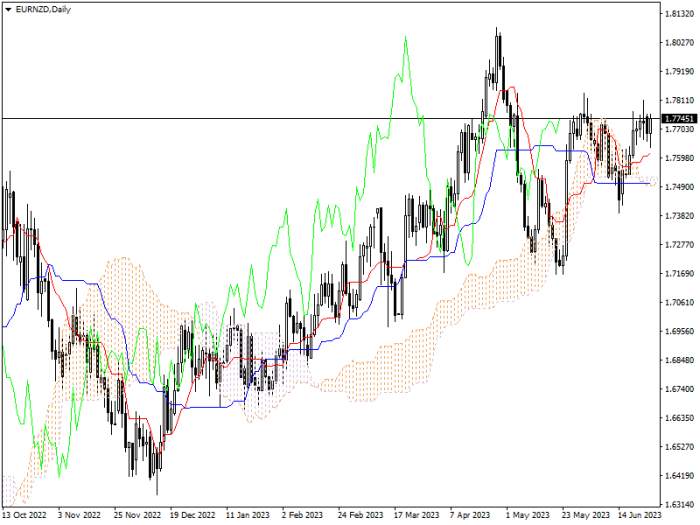Click price axis label 1.68480
Screen dimensions: 700x525
(x=679, y=360)
